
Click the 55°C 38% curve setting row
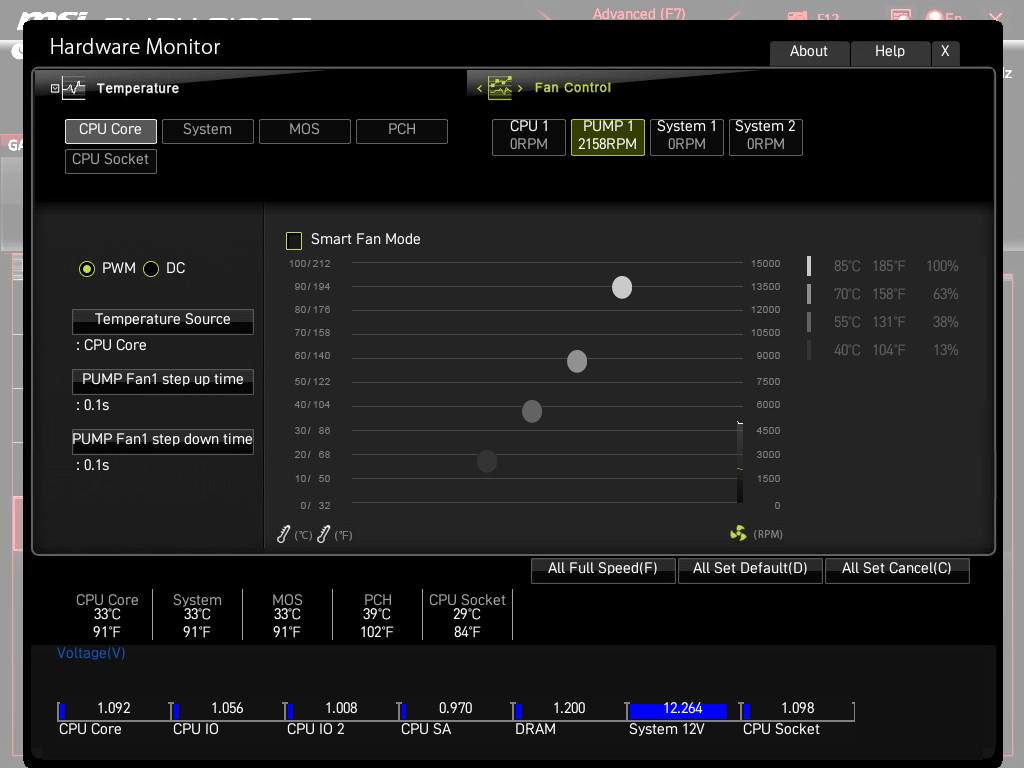pos(884,323)
